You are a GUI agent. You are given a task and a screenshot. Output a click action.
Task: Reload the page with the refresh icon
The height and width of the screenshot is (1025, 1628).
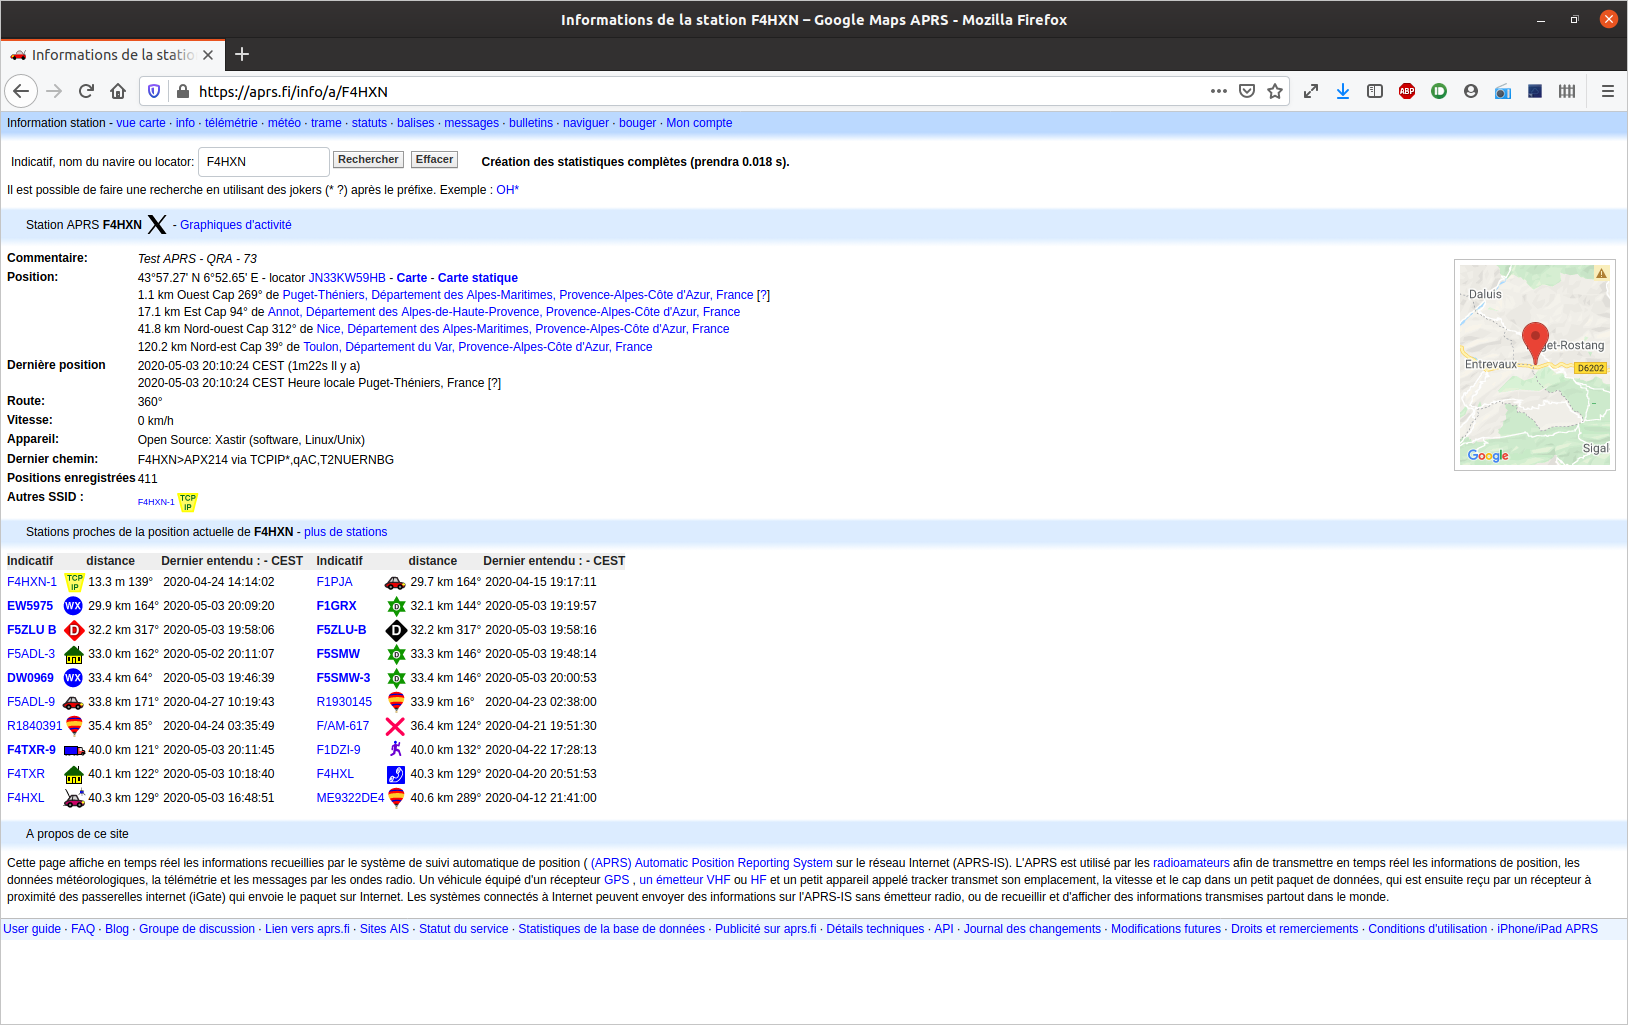pyautogui.click(x=86, y=91)
